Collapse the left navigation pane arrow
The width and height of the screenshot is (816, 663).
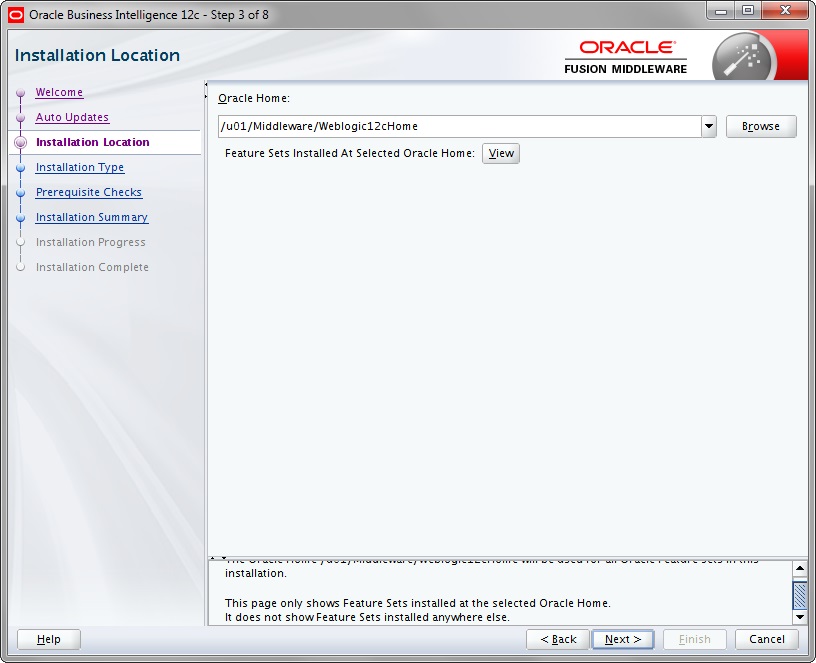[x=206, y=84]
